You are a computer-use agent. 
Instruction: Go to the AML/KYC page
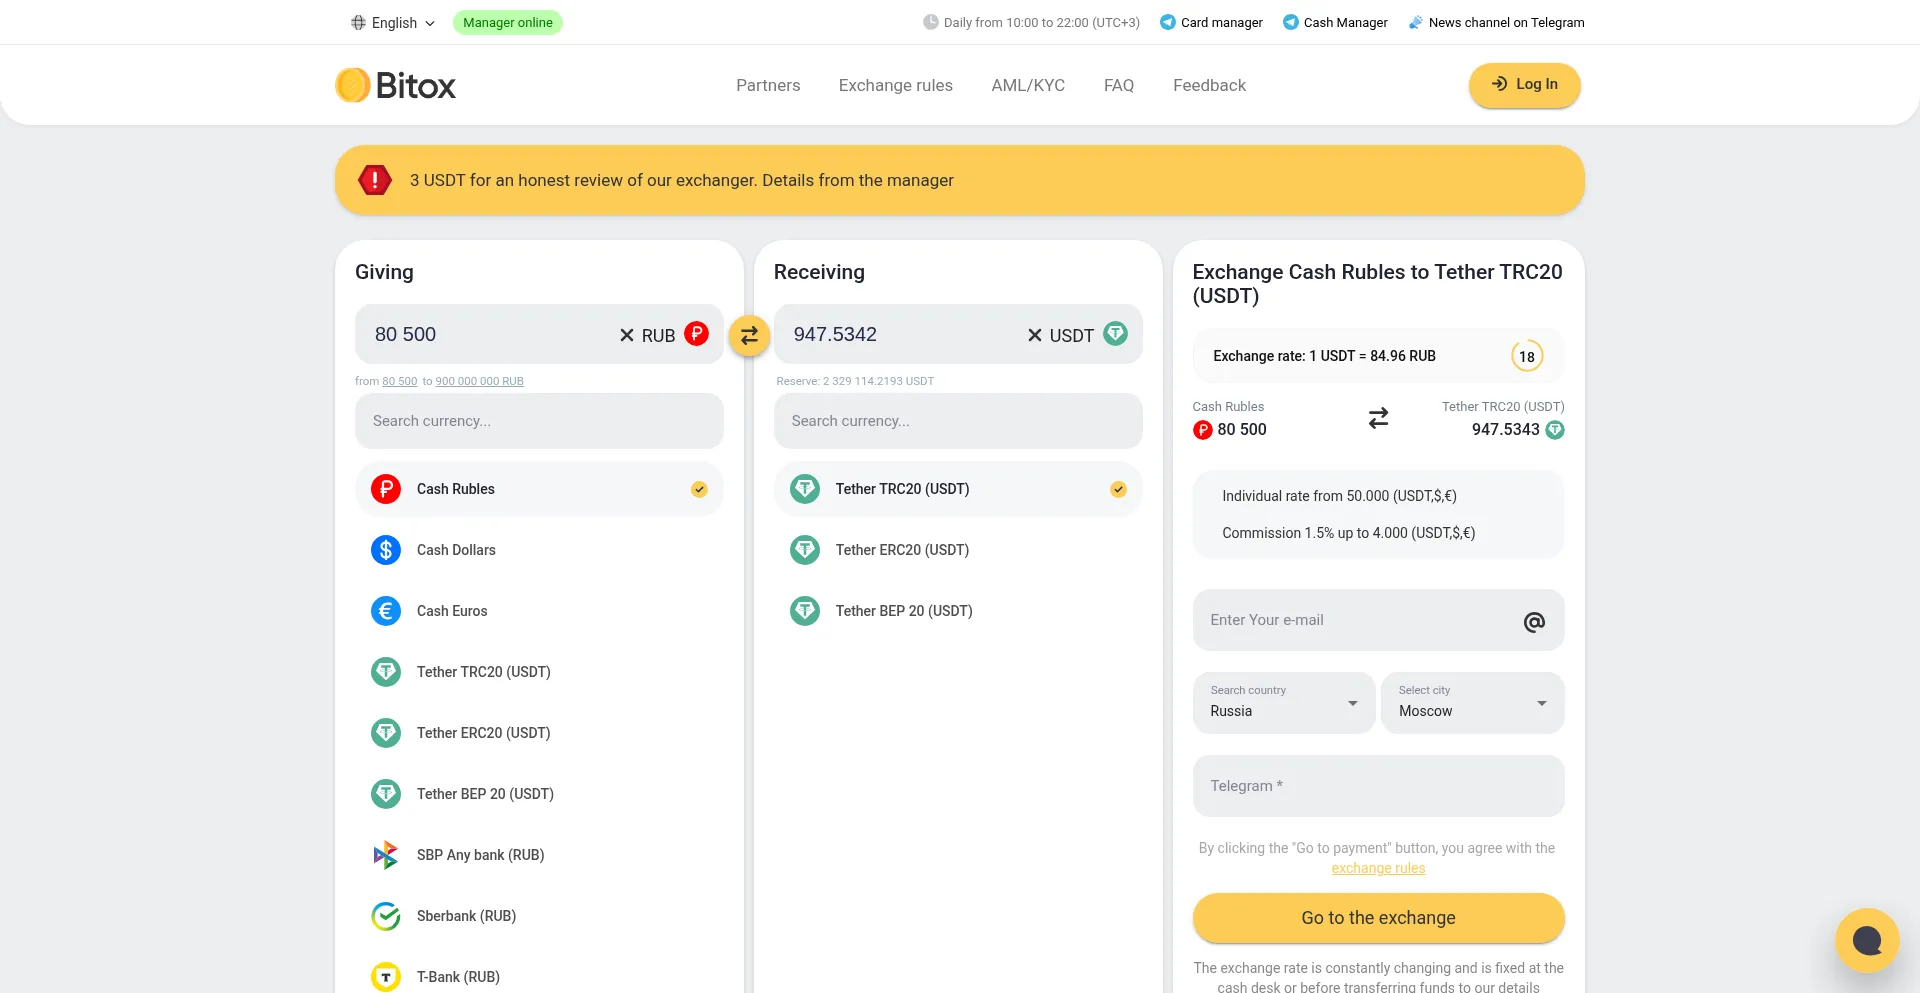click(1028, 86)
